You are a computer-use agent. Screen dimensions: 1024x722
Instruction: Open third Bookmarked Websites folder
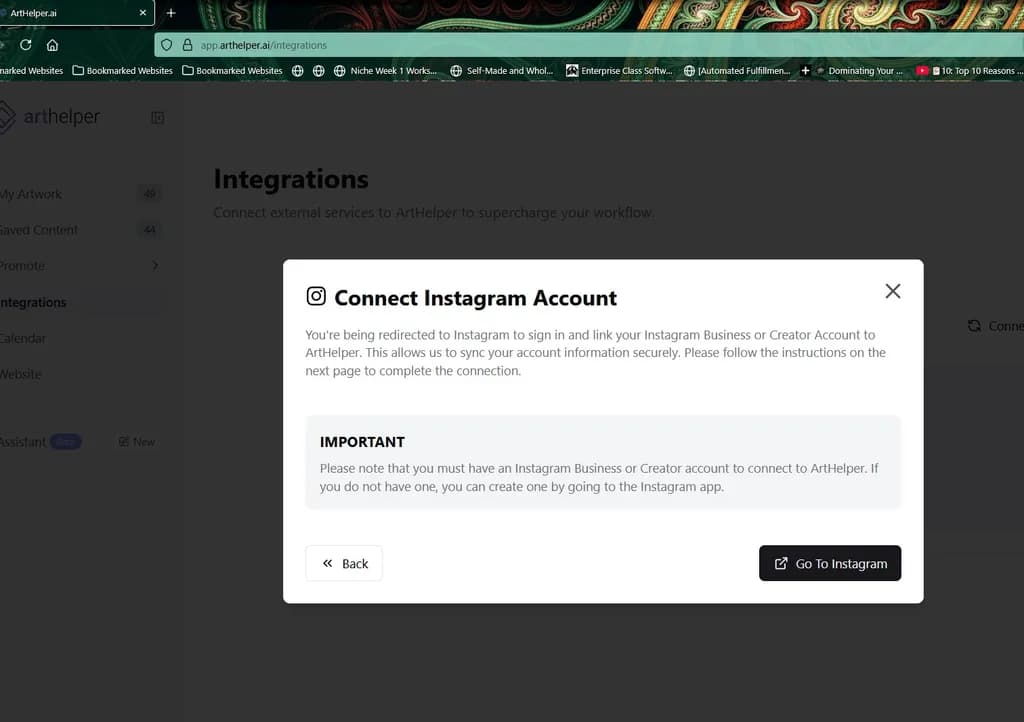(x=232, y=71)
